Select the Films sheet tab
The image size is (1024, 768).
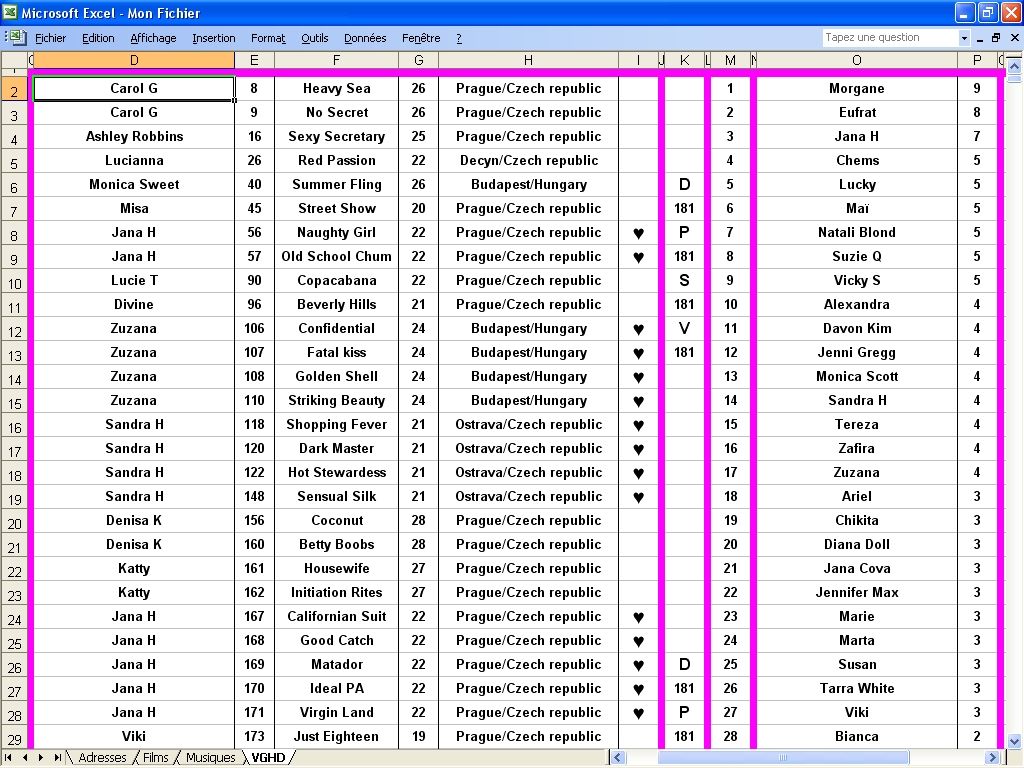coord(156,758)
